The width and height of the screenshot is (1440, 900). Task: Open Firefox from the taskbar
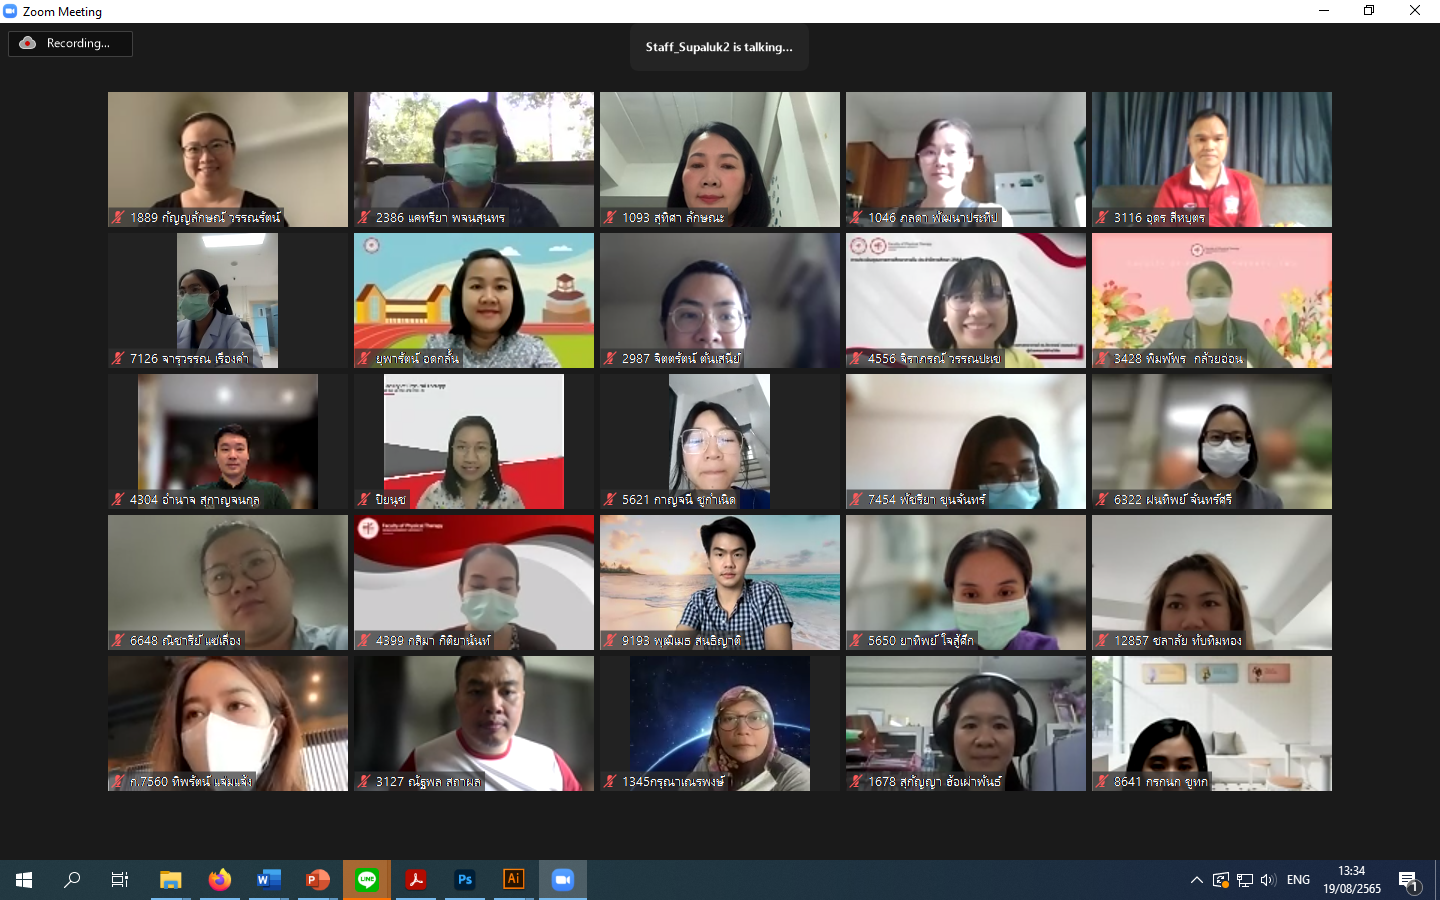coord(219,880)
